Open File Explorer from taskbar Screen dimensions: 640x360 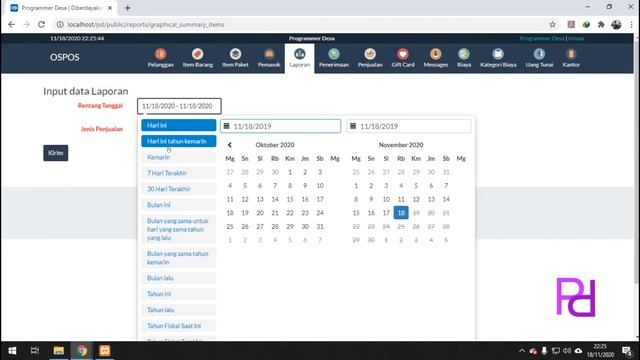pos(58,351)
